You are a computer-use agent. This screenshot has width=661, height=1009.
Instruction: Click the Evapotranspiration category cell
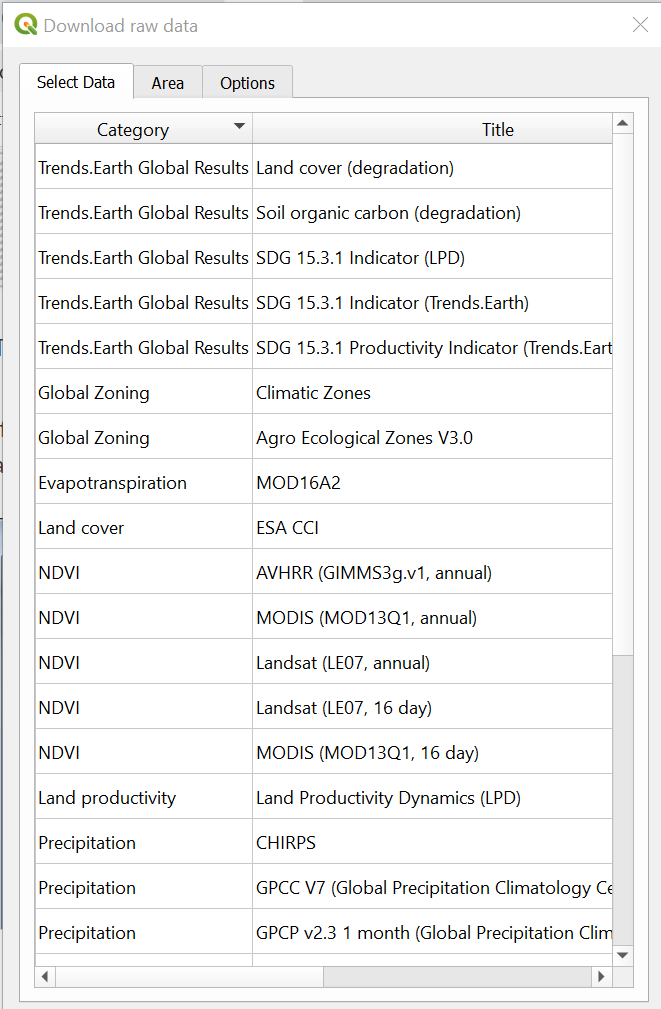[144, 483]
